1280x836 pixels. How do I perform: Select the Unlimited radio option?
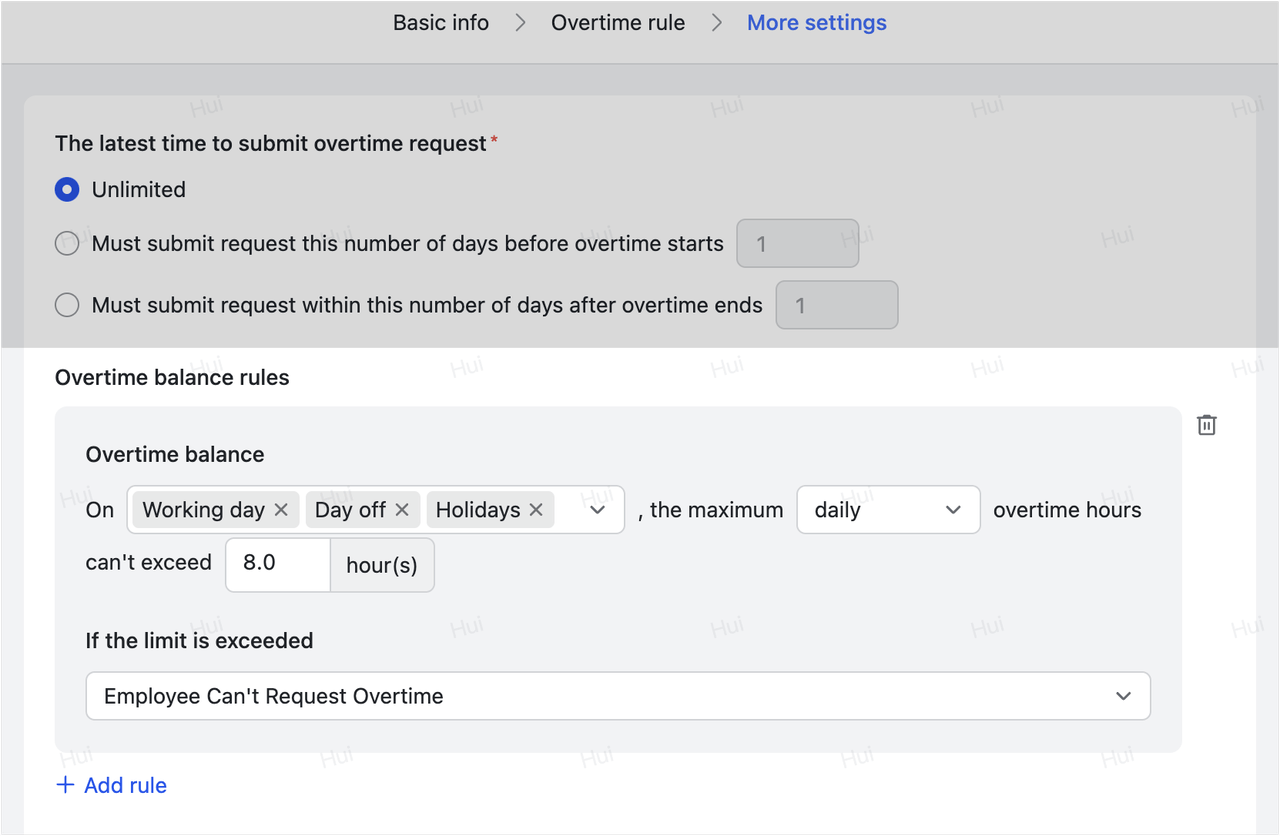pyautogui.click(x=67, y=190)
